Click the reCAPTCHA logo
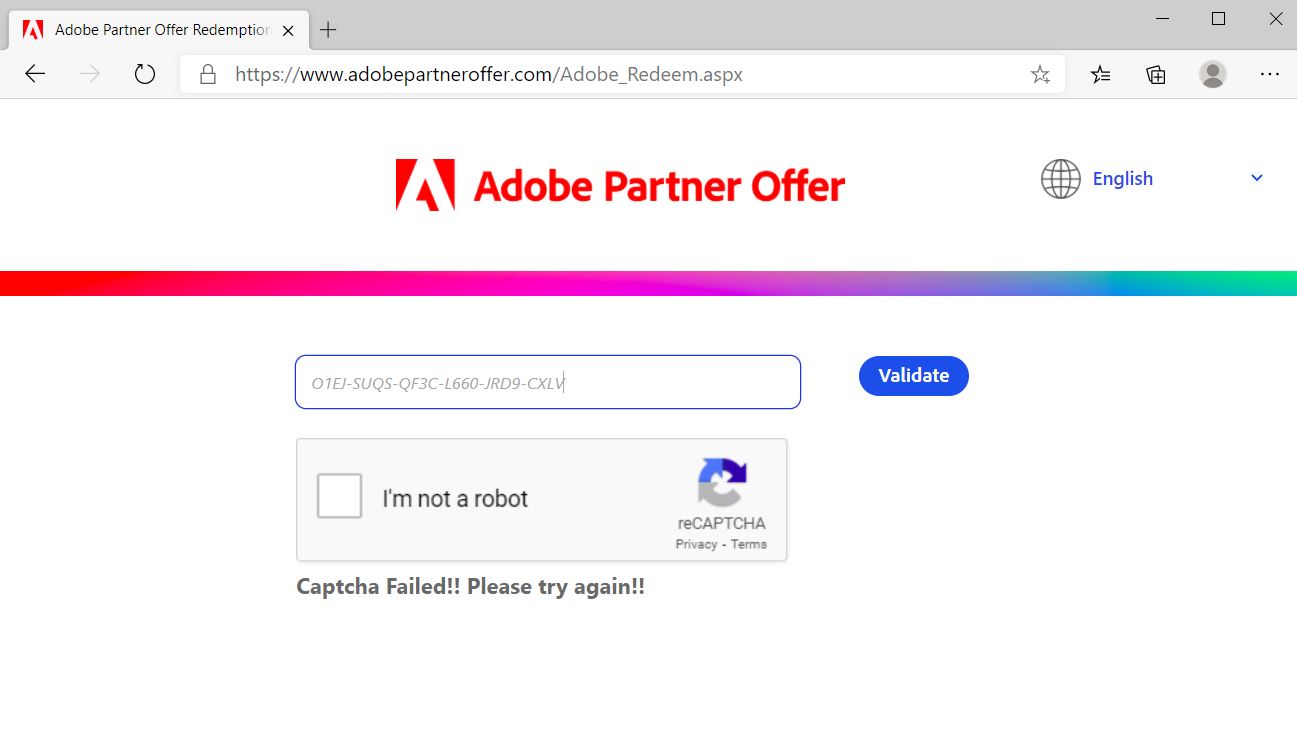This screenshot has width=1297, height=749. tap(722, 483)
